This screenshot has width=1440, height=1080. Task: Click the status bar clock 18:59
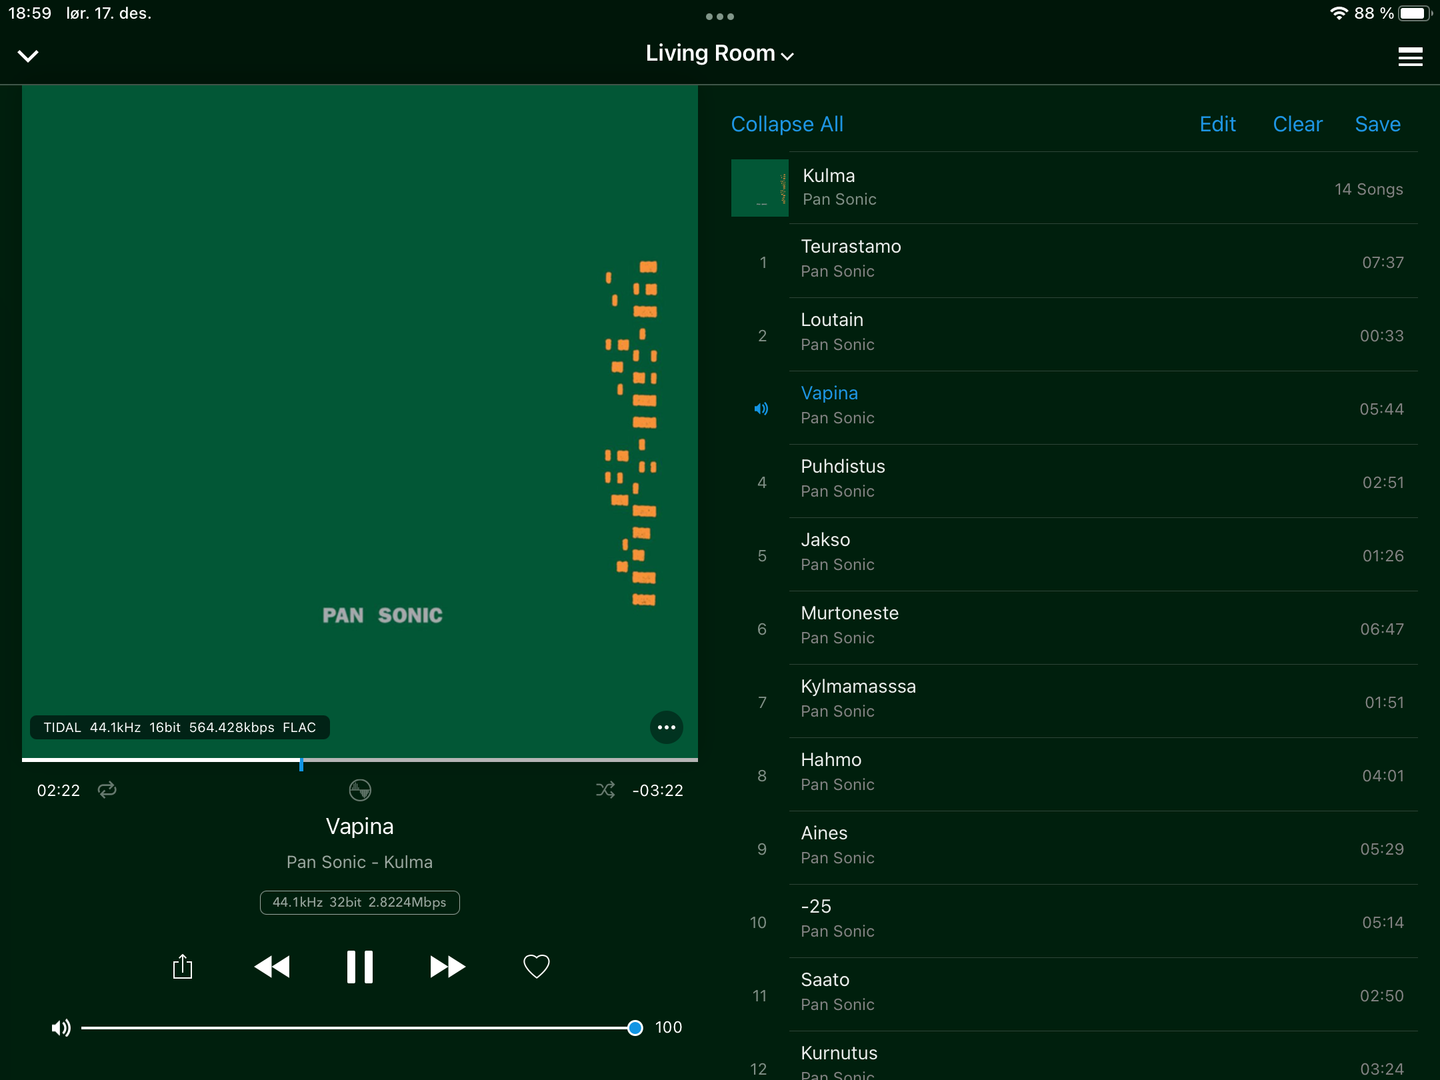[30, 13]
